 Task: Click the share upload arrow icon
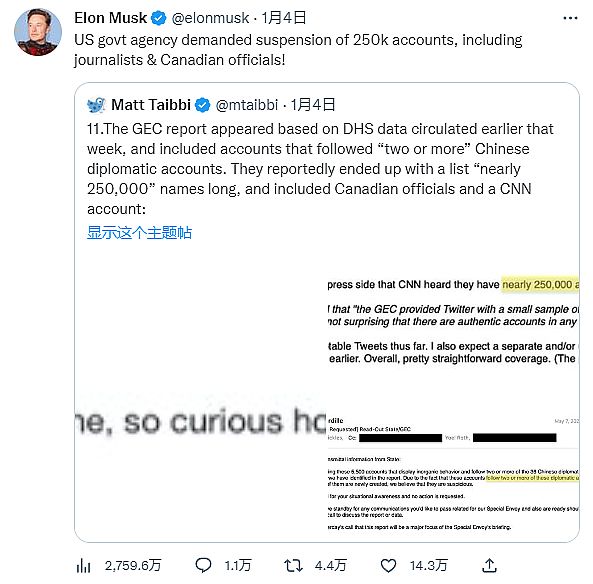click(x=489, y=566)
